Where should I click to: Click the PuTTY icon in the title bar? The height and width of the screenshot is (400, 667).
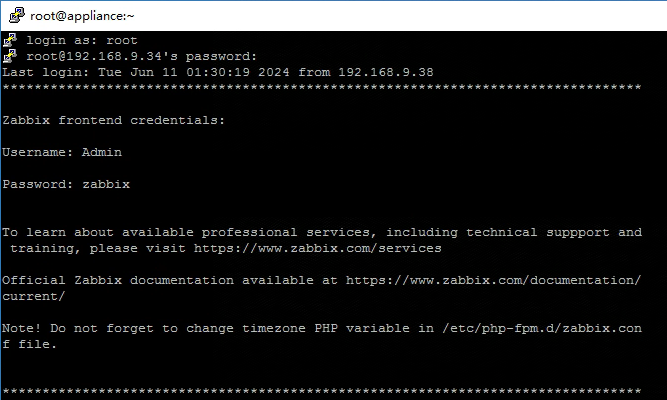(x=13, y=15)
